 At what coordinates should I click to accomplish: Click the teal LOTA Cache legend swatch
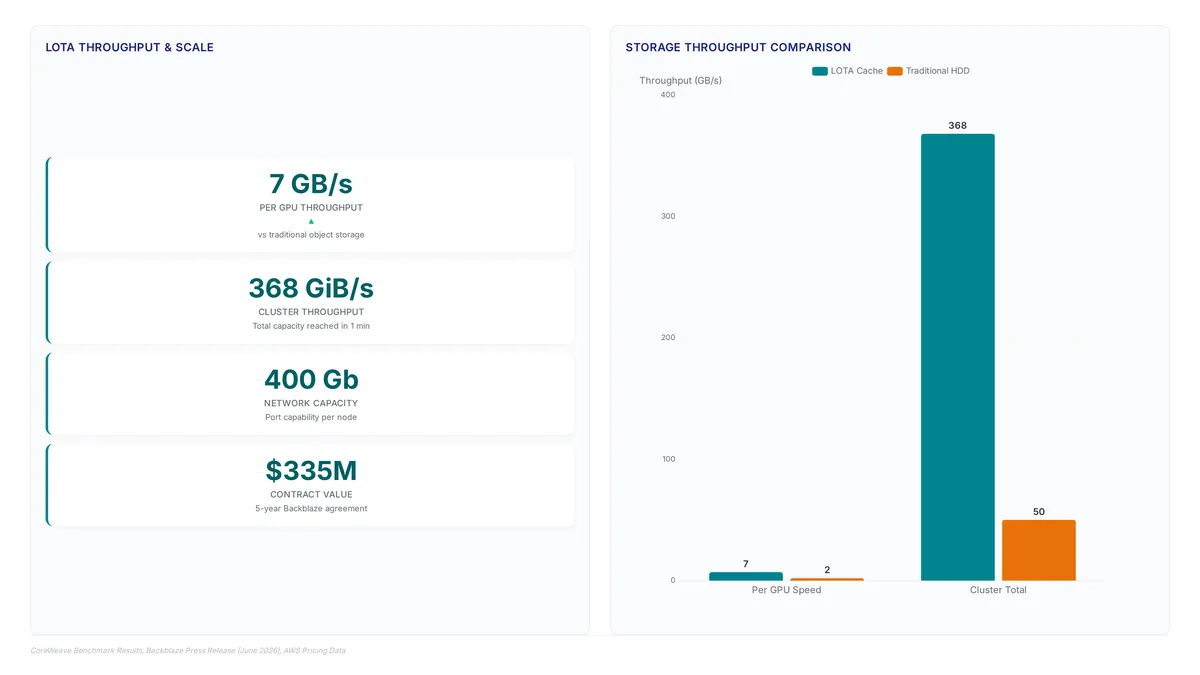(820, 71)
